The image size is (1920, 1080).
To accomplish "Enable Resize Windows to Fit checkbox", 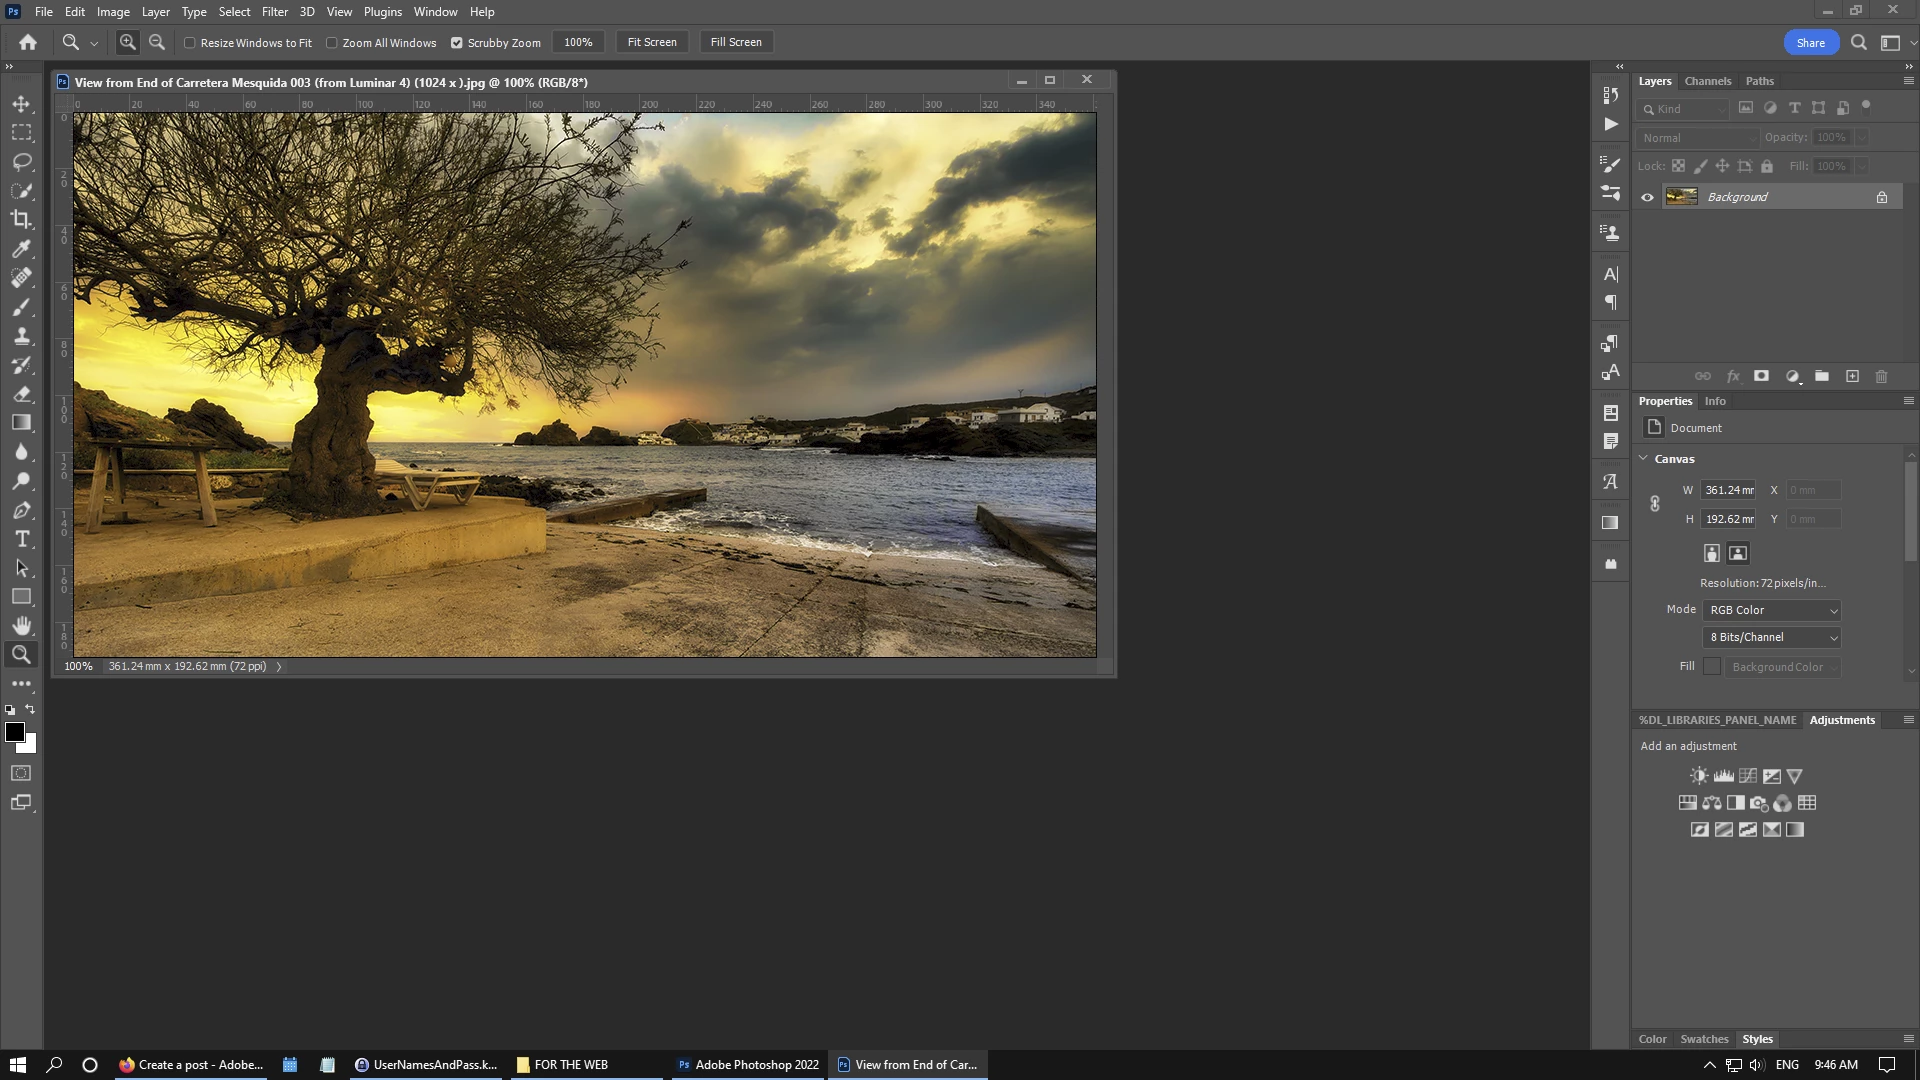I will point(190,43).
